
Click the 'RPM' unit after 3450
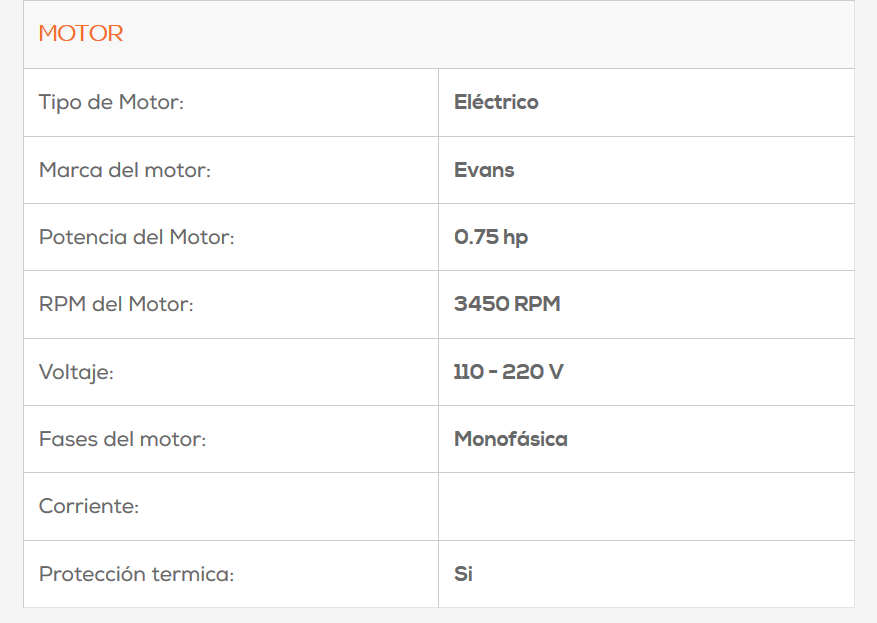(x=538, y=305)
